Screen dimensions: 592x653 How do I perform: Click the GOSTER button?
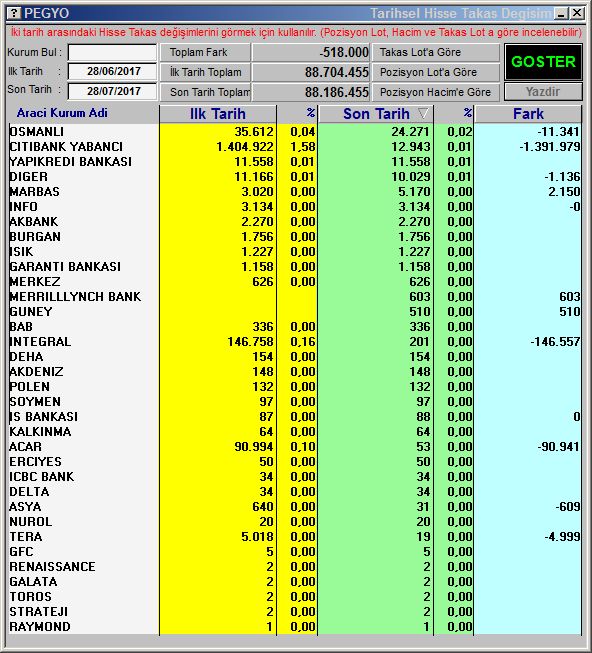tap(543, 62)
